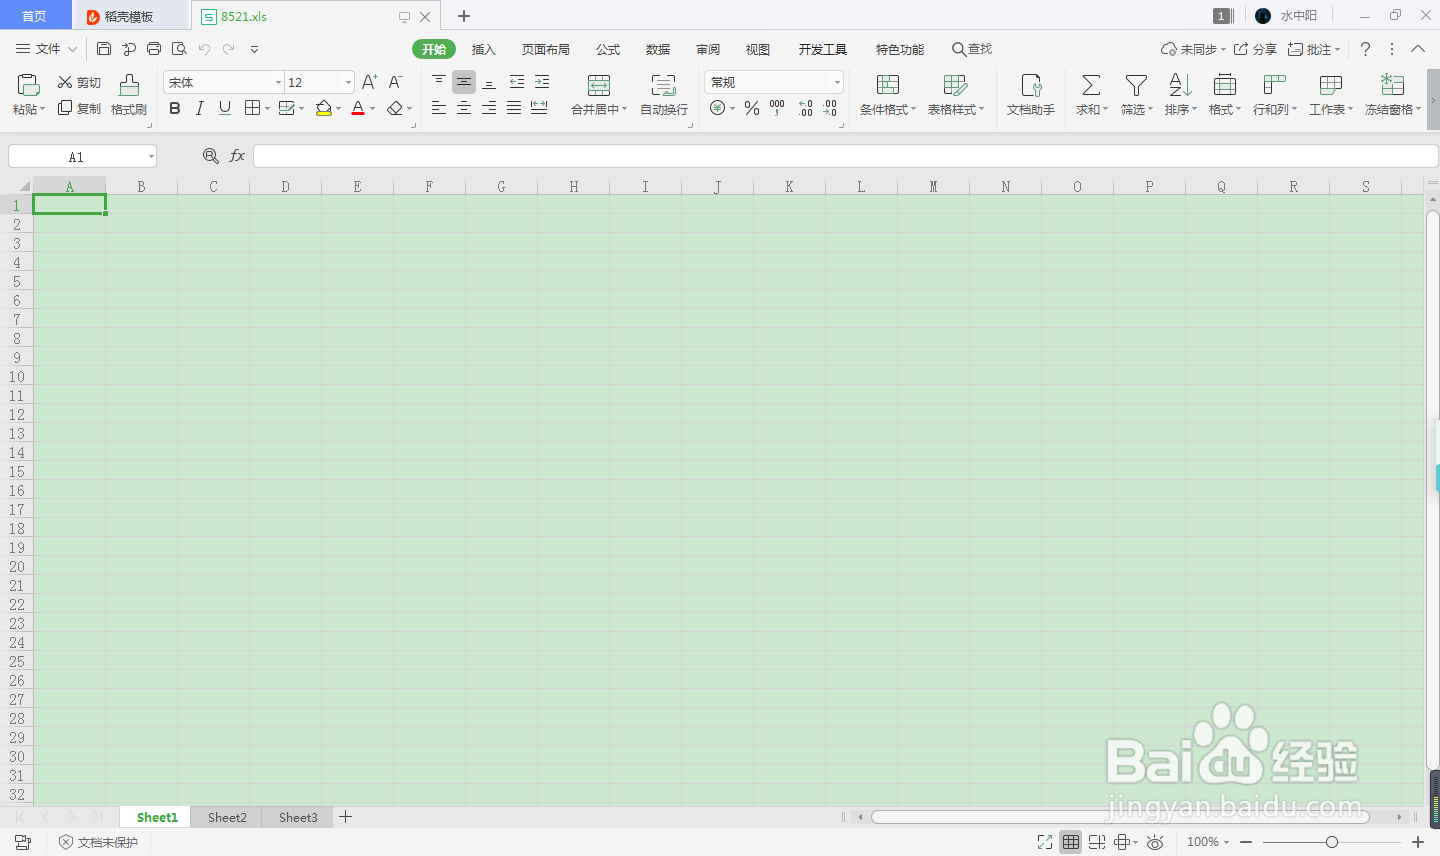Click increase decimal places icon
The height and width of the screenshot is (856, 1440).
click(806, 108)
